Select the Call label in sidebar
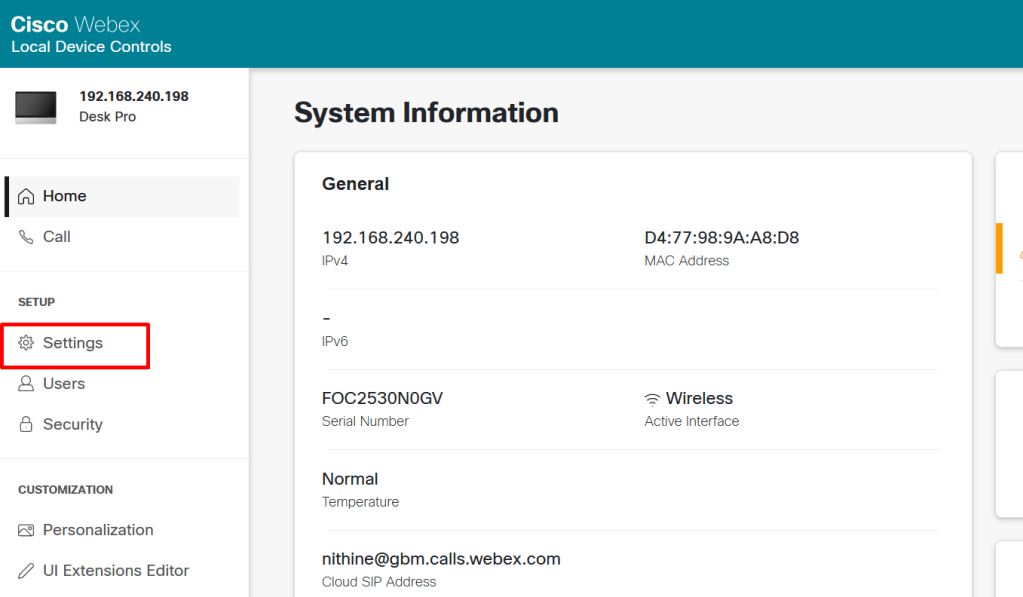Screen dimensions: 1023x597 [x=57, y=237]
